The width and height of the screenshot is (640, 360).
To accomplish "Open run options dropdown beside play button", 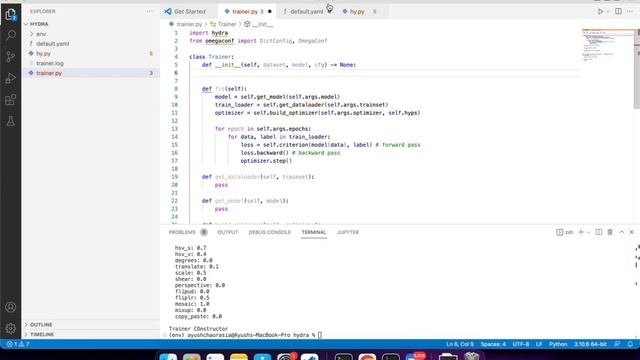I will point(608,11).
